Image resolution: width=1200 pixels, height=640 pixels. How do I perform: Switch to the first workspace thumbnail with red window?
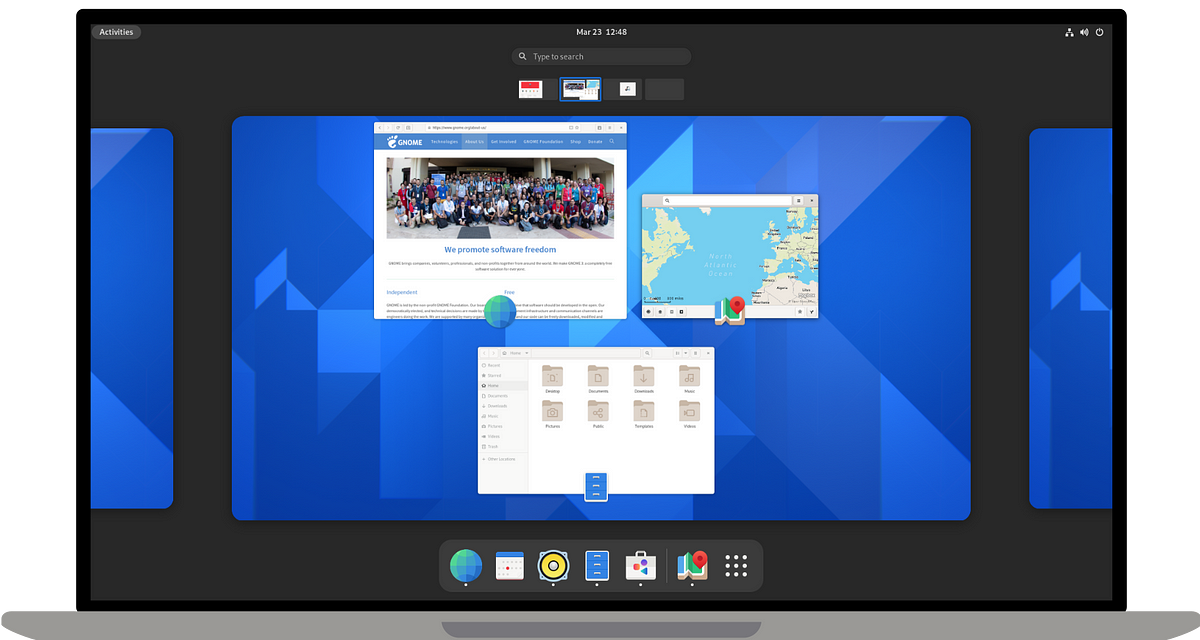[537, 89]
